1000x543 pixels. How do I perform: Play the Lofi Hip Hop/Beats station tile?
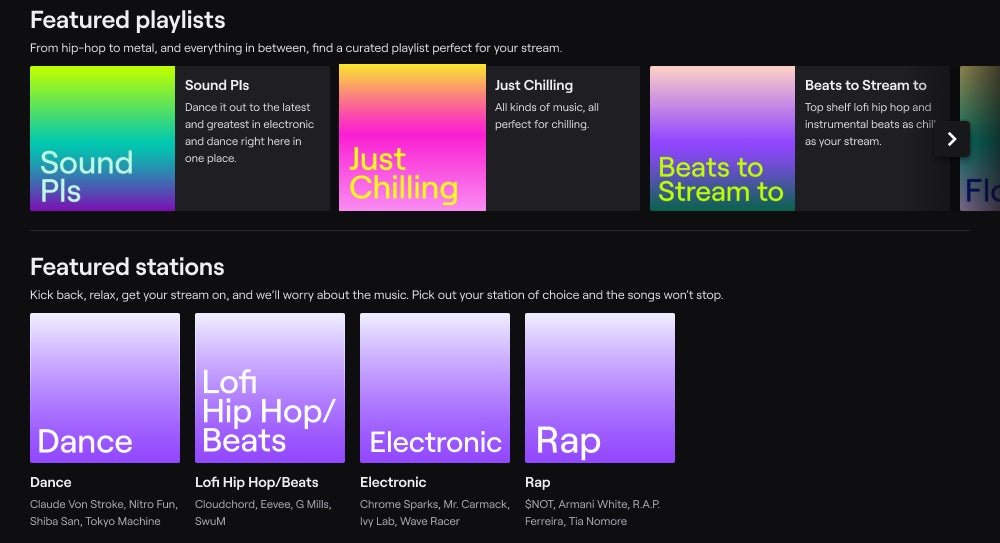[x=270, y=388]
